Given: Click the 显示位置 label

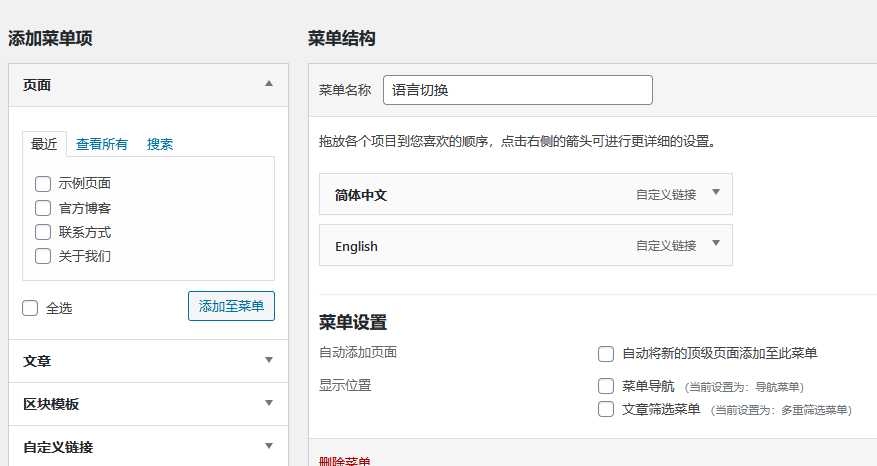Looking at the screenshot, I should pyautogui.click(x=345, y=385).
